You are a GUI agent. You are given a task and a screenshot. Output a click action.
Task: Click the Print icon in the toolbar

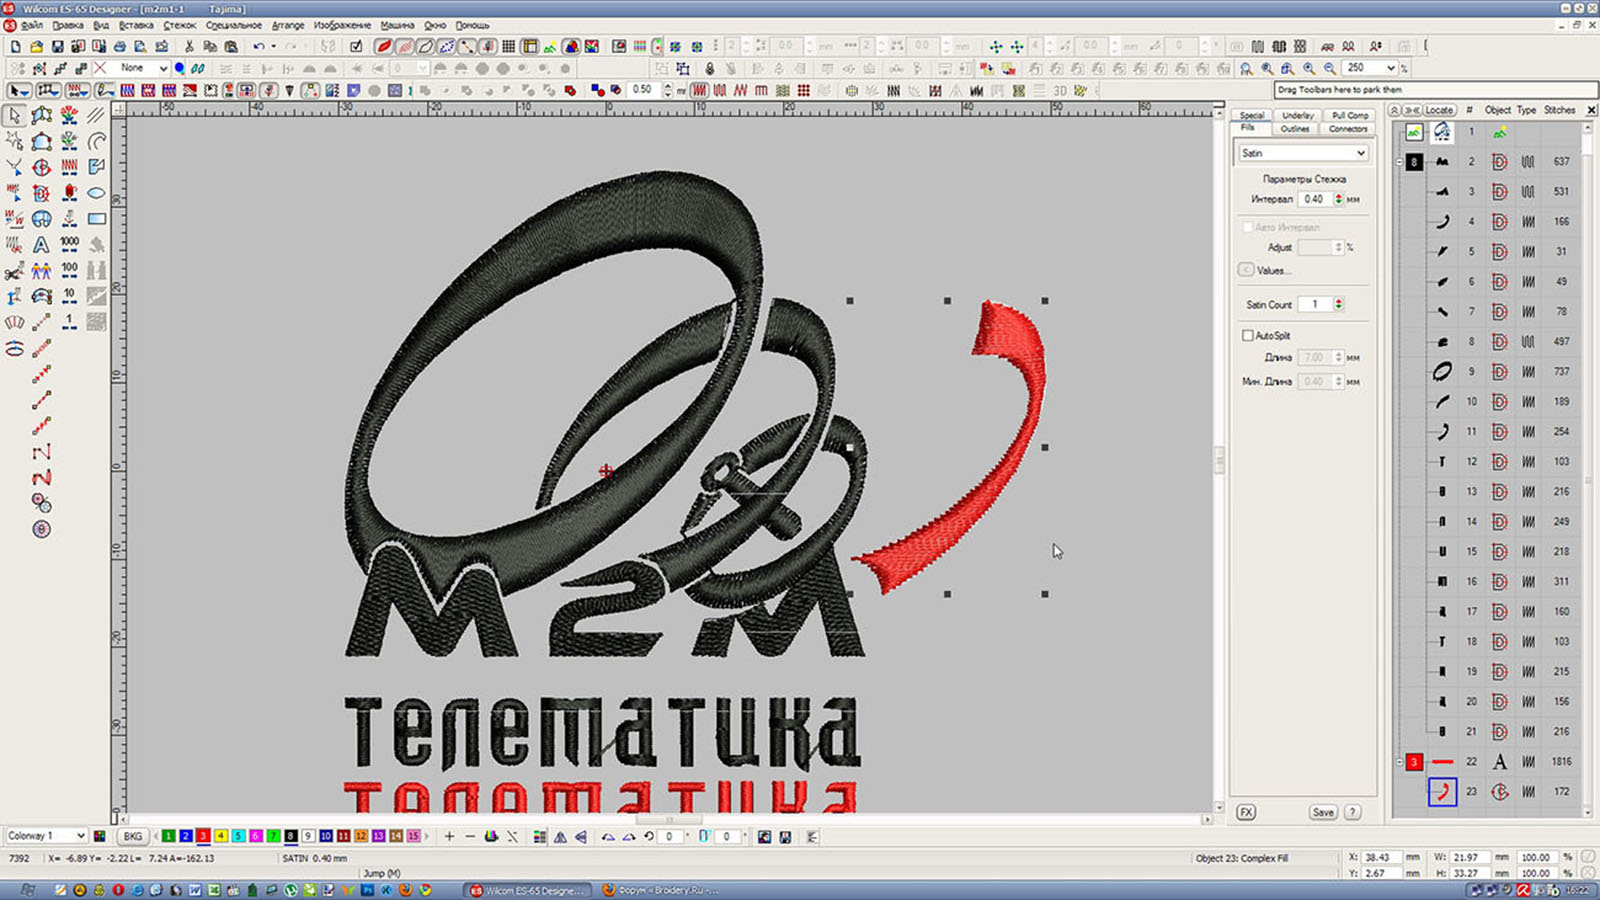point(120,46)
